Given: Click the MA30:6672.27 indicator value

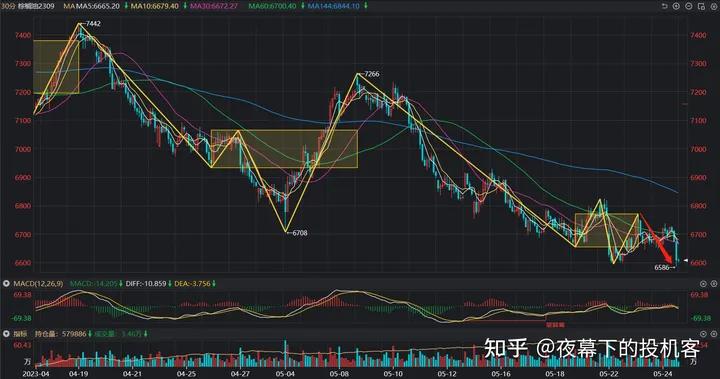Looking at the screenshot, I should tap(214, 6).
